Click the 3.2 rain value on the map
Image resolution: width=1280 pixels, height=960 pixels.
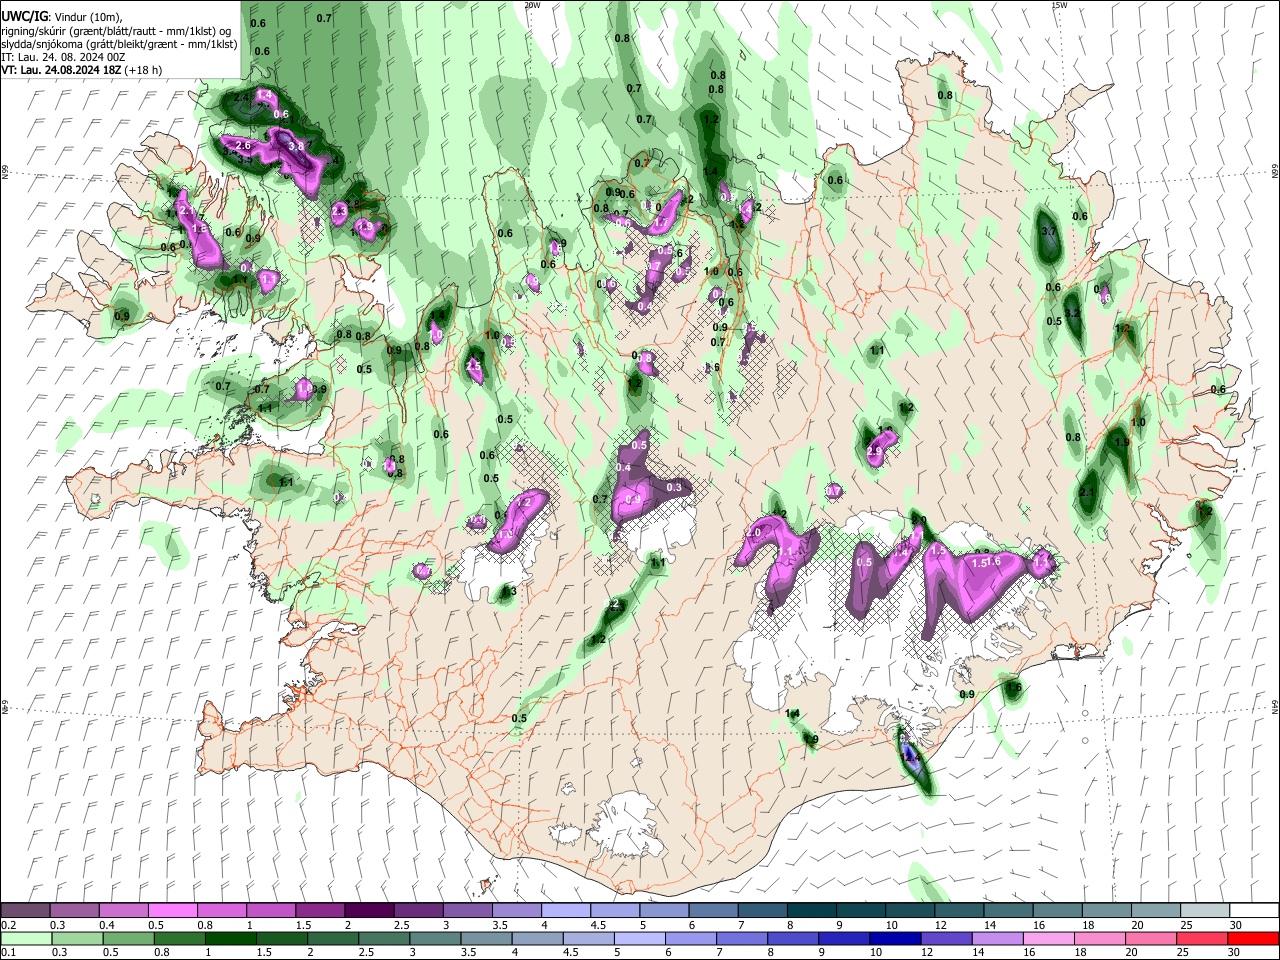pos(1073,313)
